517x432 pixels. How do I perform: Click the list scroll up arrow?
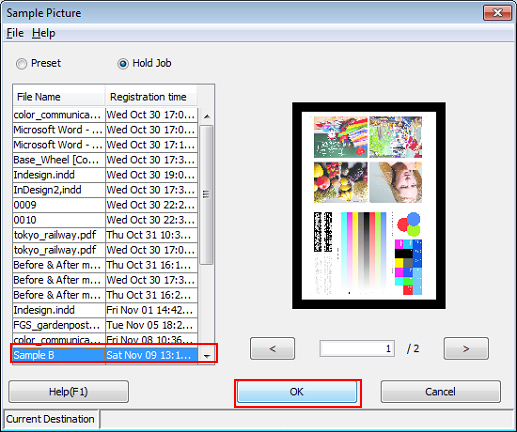tap(207, 116)
